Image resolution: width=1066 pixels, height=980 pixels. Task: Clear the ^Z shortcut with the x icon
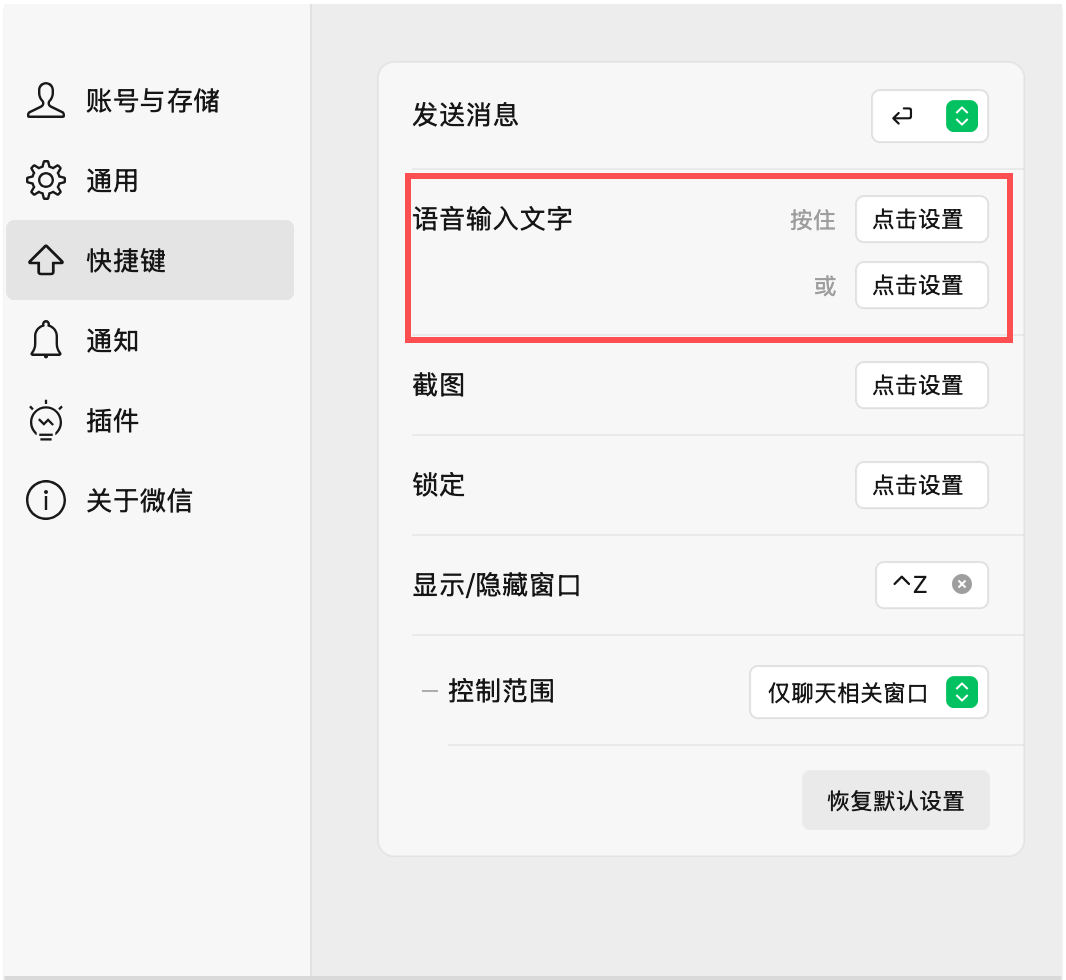click(x=961, y=585)
